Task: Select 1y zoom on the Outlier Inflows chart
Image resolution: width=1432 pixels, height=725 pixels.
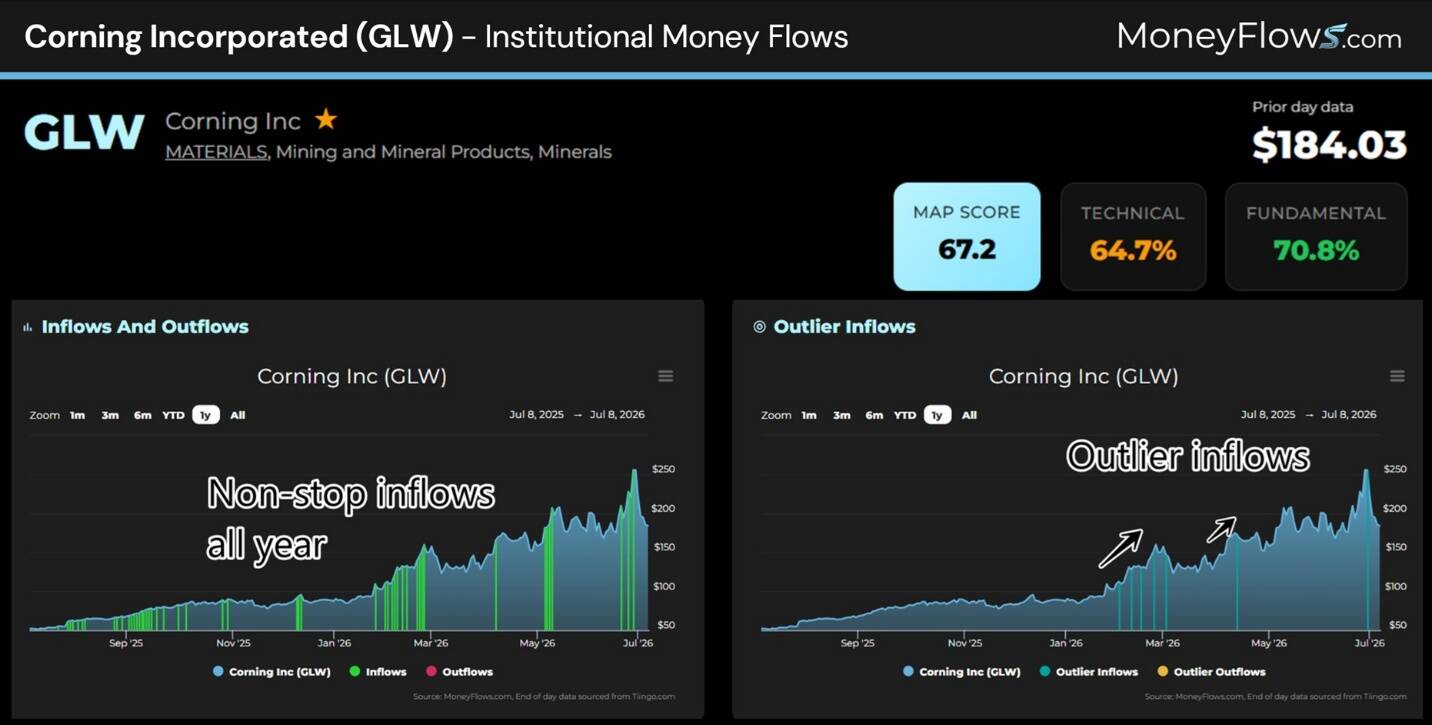Action: 937,415
